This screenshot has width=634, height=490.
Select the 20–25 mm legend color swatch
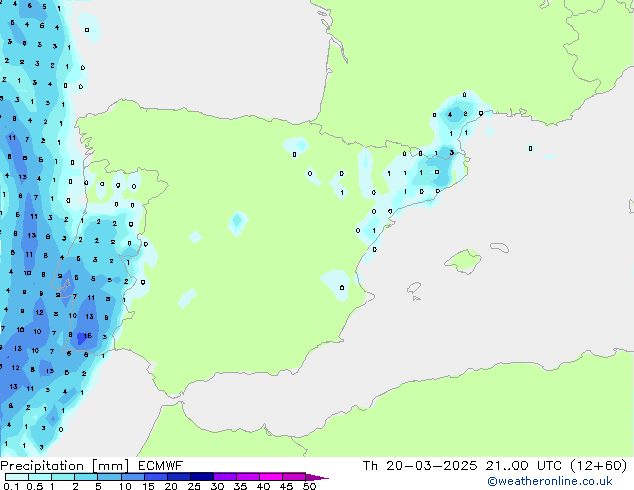[x=179, y=477]
